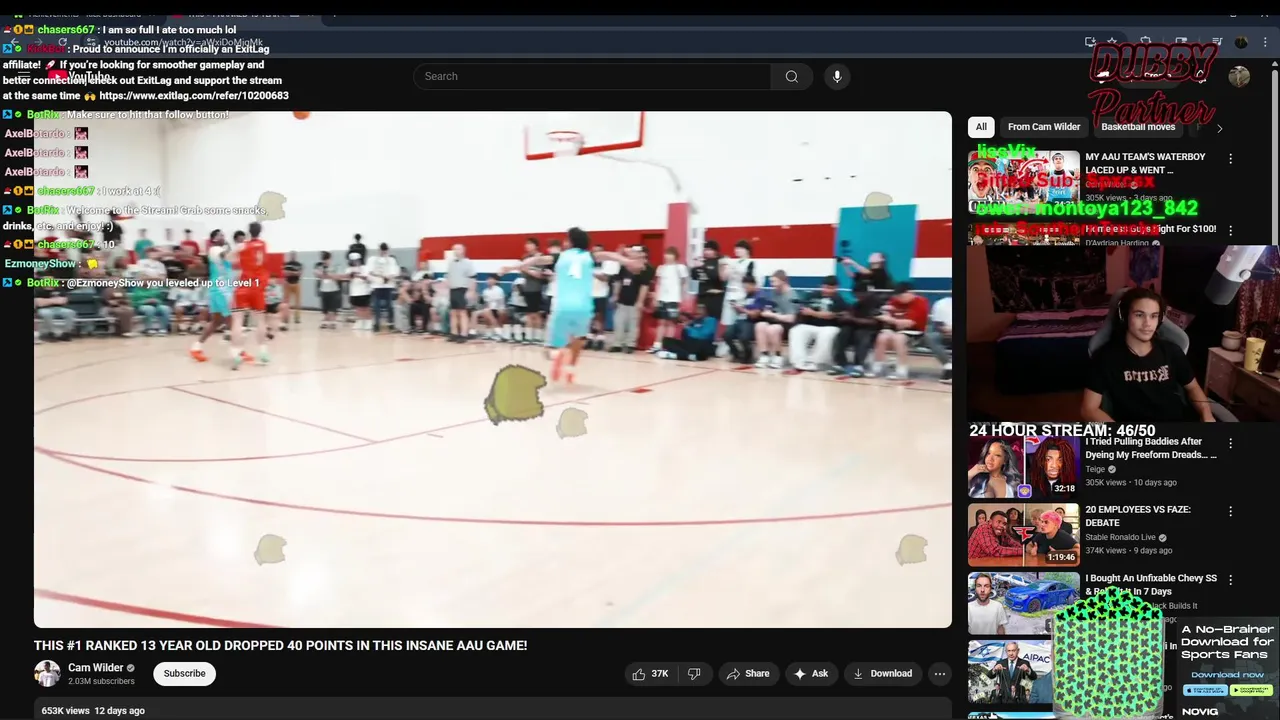
Task: Click the thumbs-down dislike button
Action: [694, 674]
